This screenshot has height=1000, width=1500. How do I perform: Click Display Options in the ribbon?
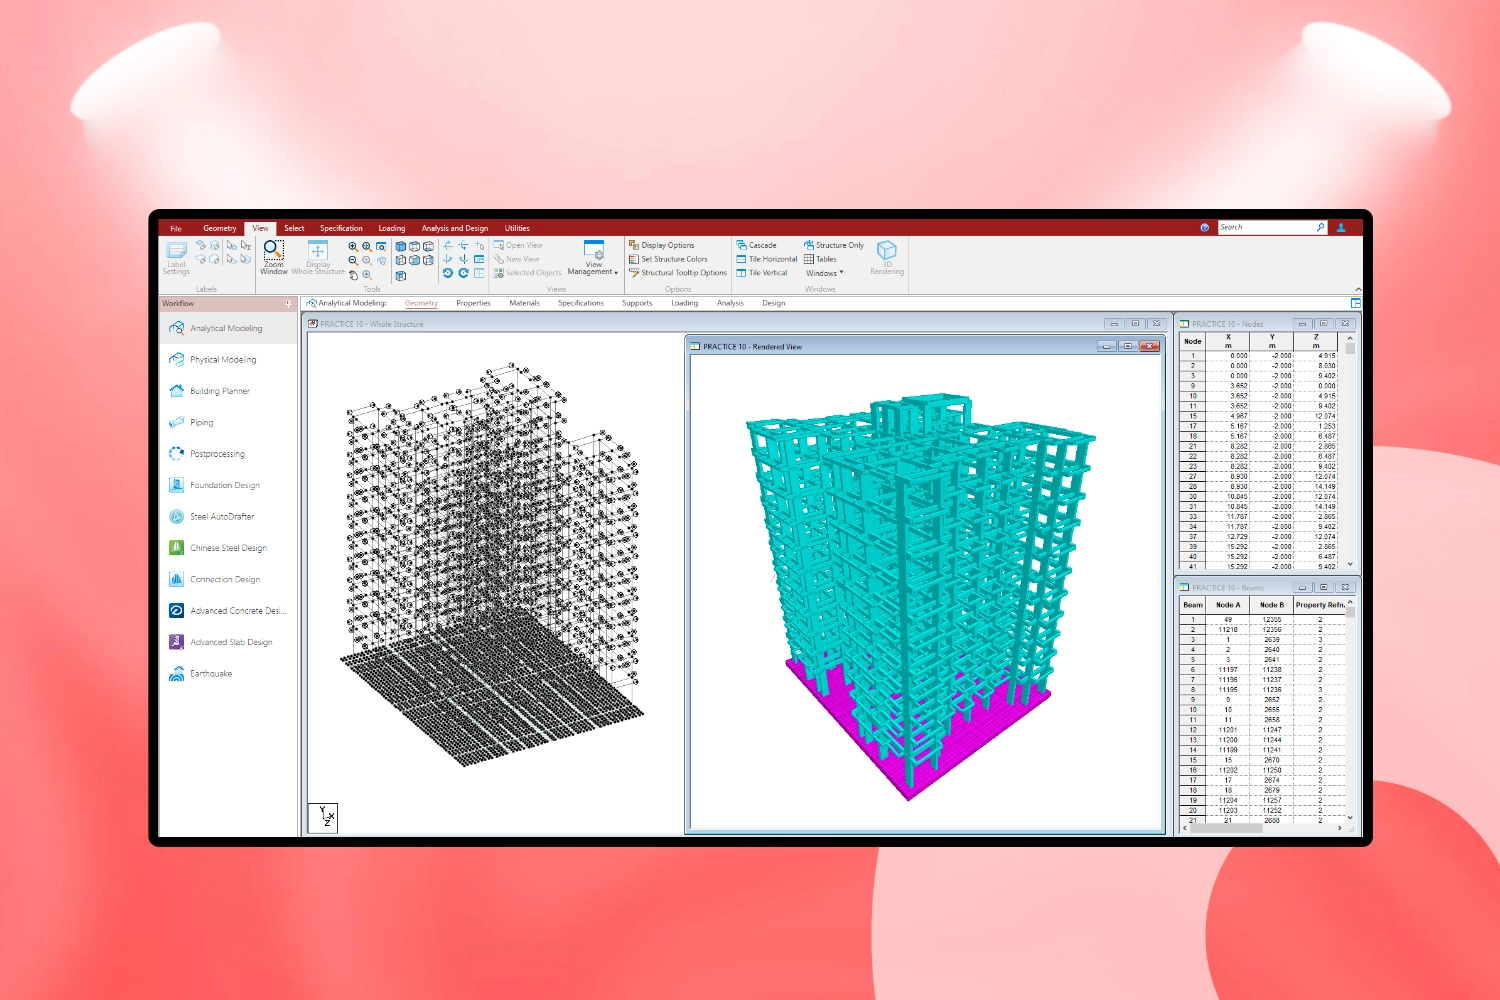click(x=668, y=245)
